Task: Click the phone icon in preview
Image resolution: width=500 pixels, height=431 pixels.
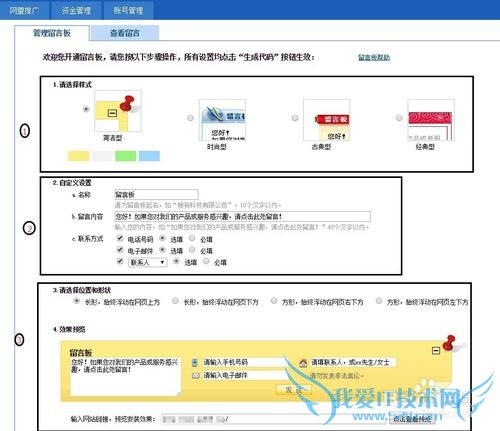Action: tap(195, 363)
